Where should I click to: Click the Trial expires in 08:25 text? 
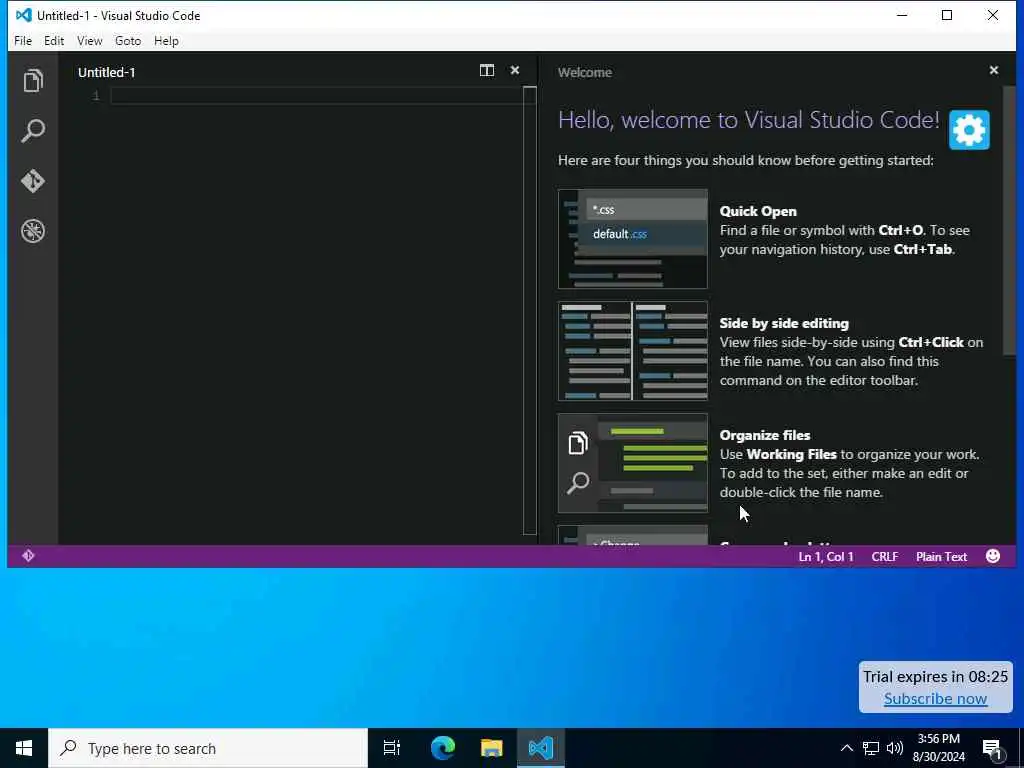935,677
